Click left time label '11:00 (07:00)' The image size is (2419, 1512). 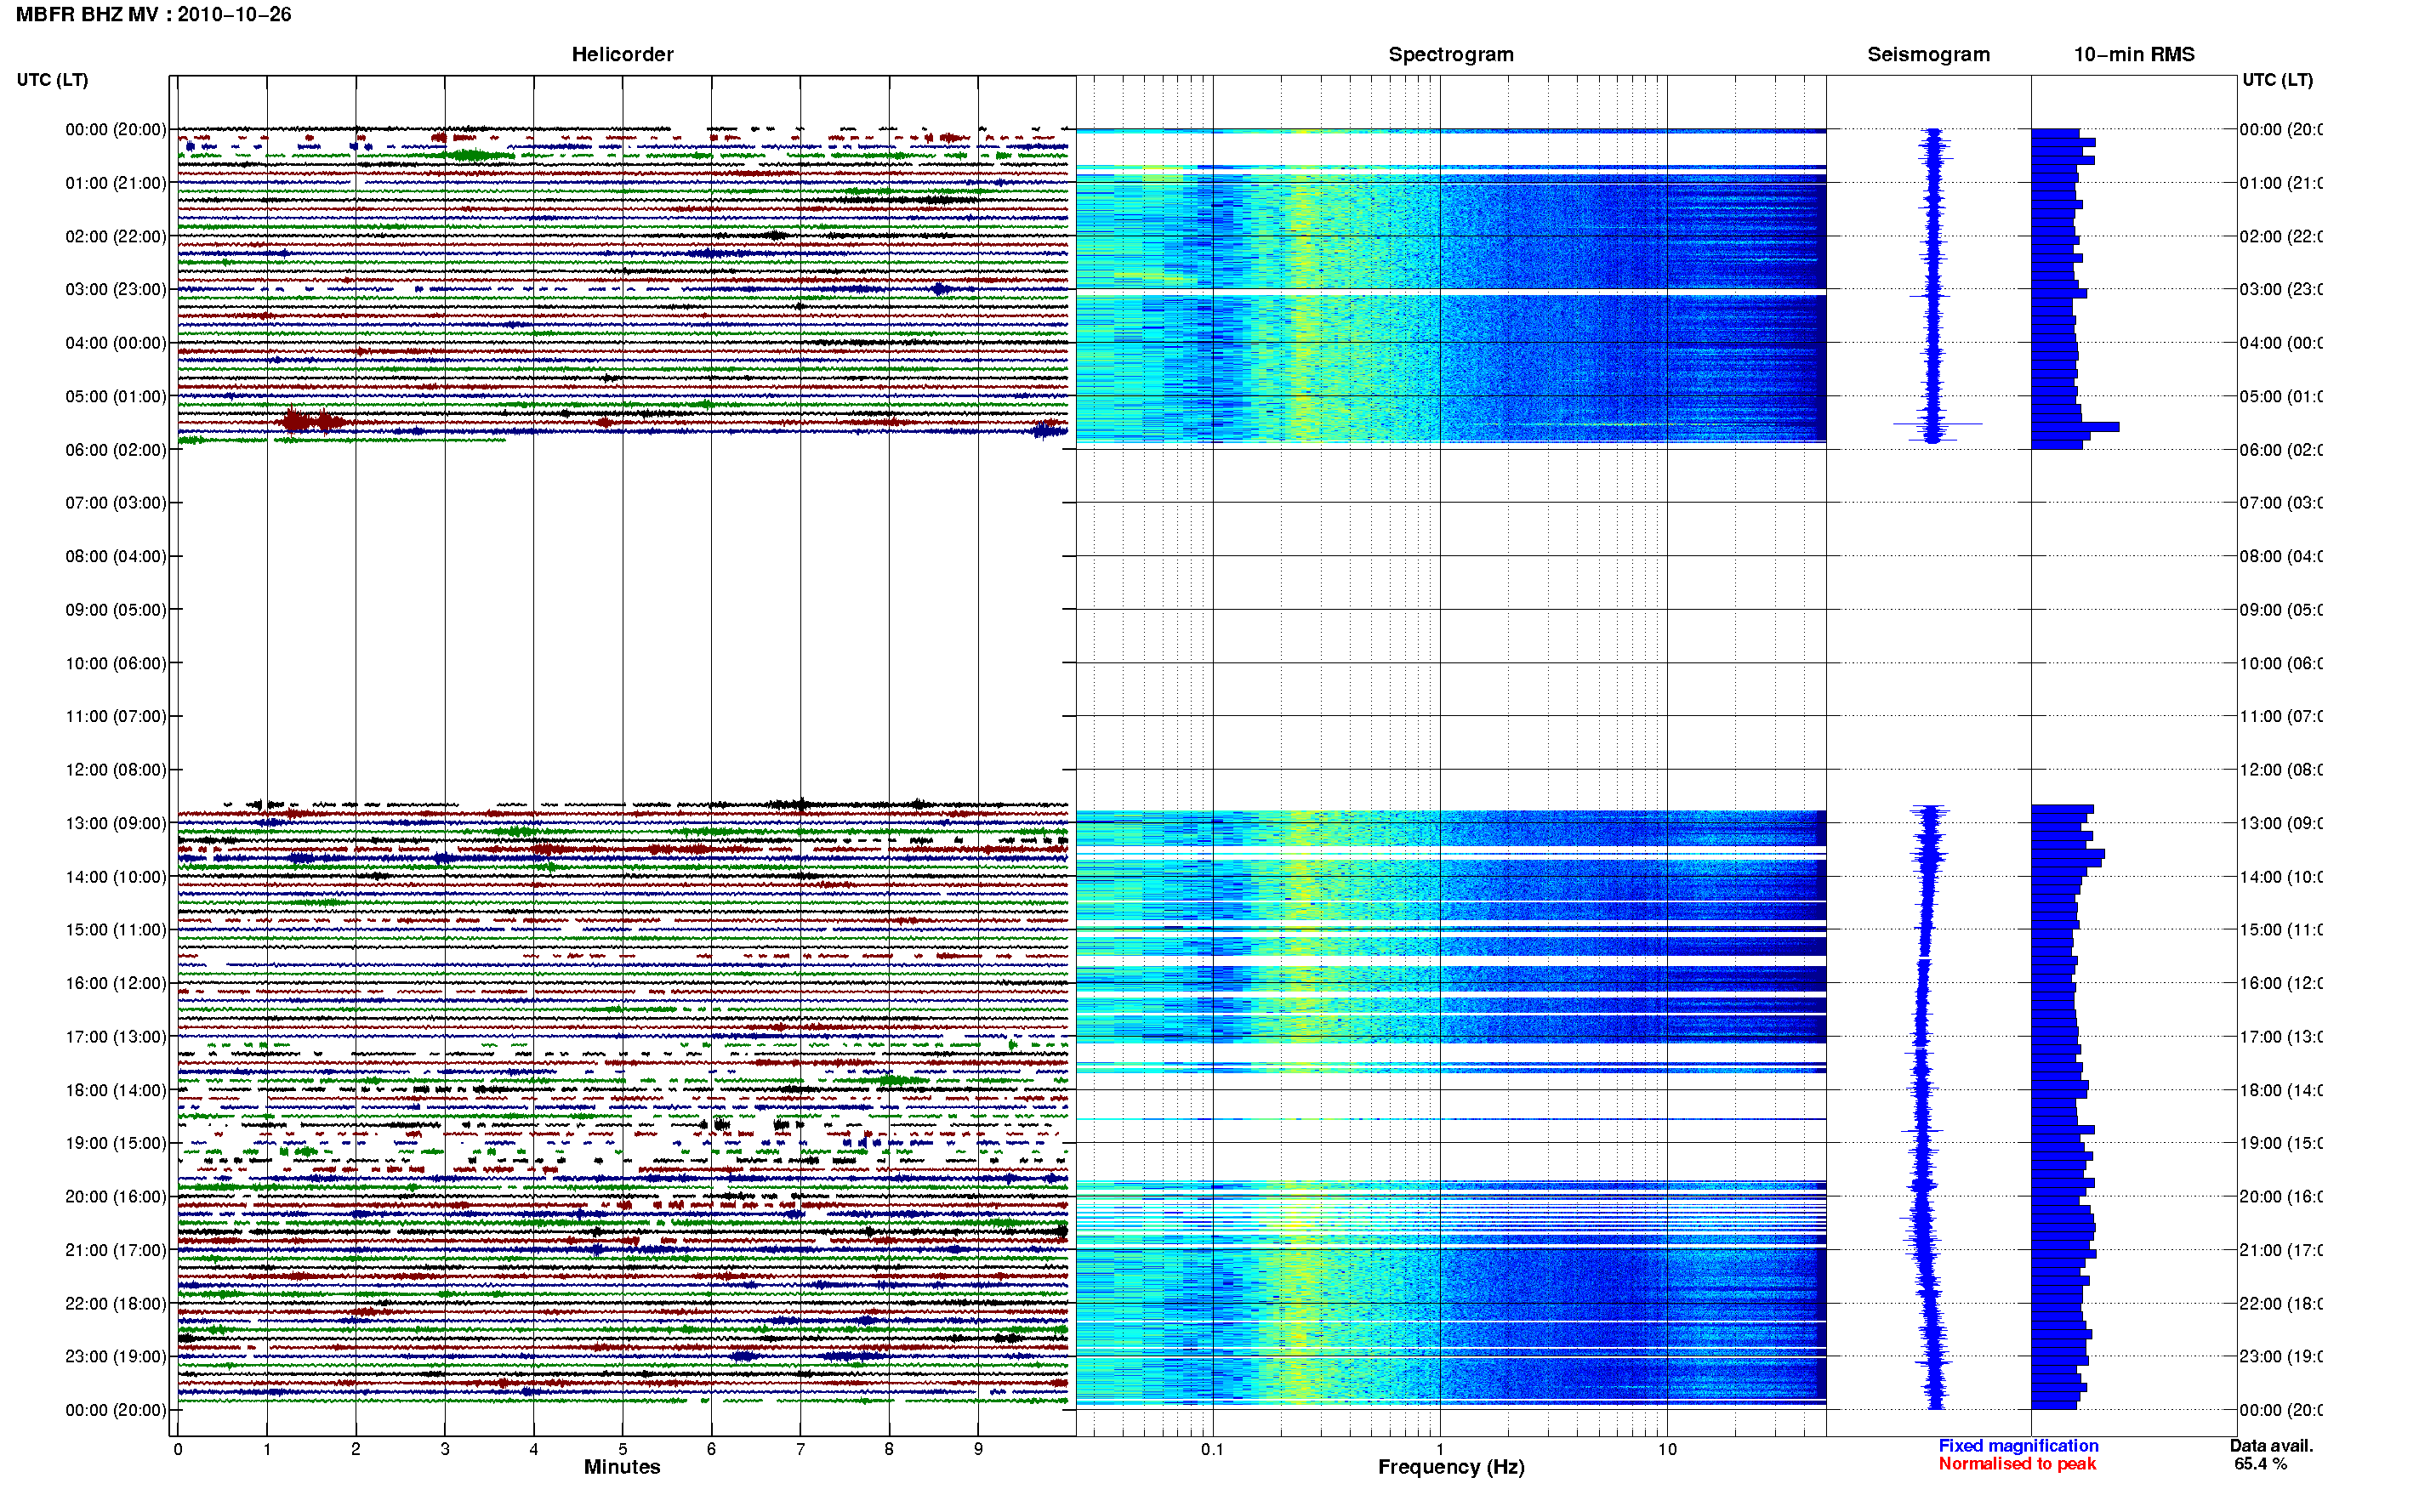point(116,716)
